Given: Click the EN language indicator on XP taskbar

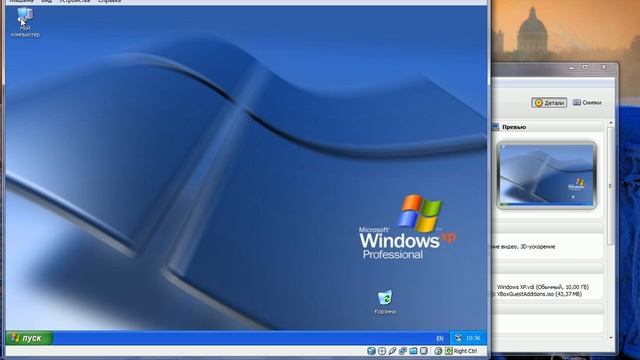Looking at the screenshot, I should click(440, 338).
